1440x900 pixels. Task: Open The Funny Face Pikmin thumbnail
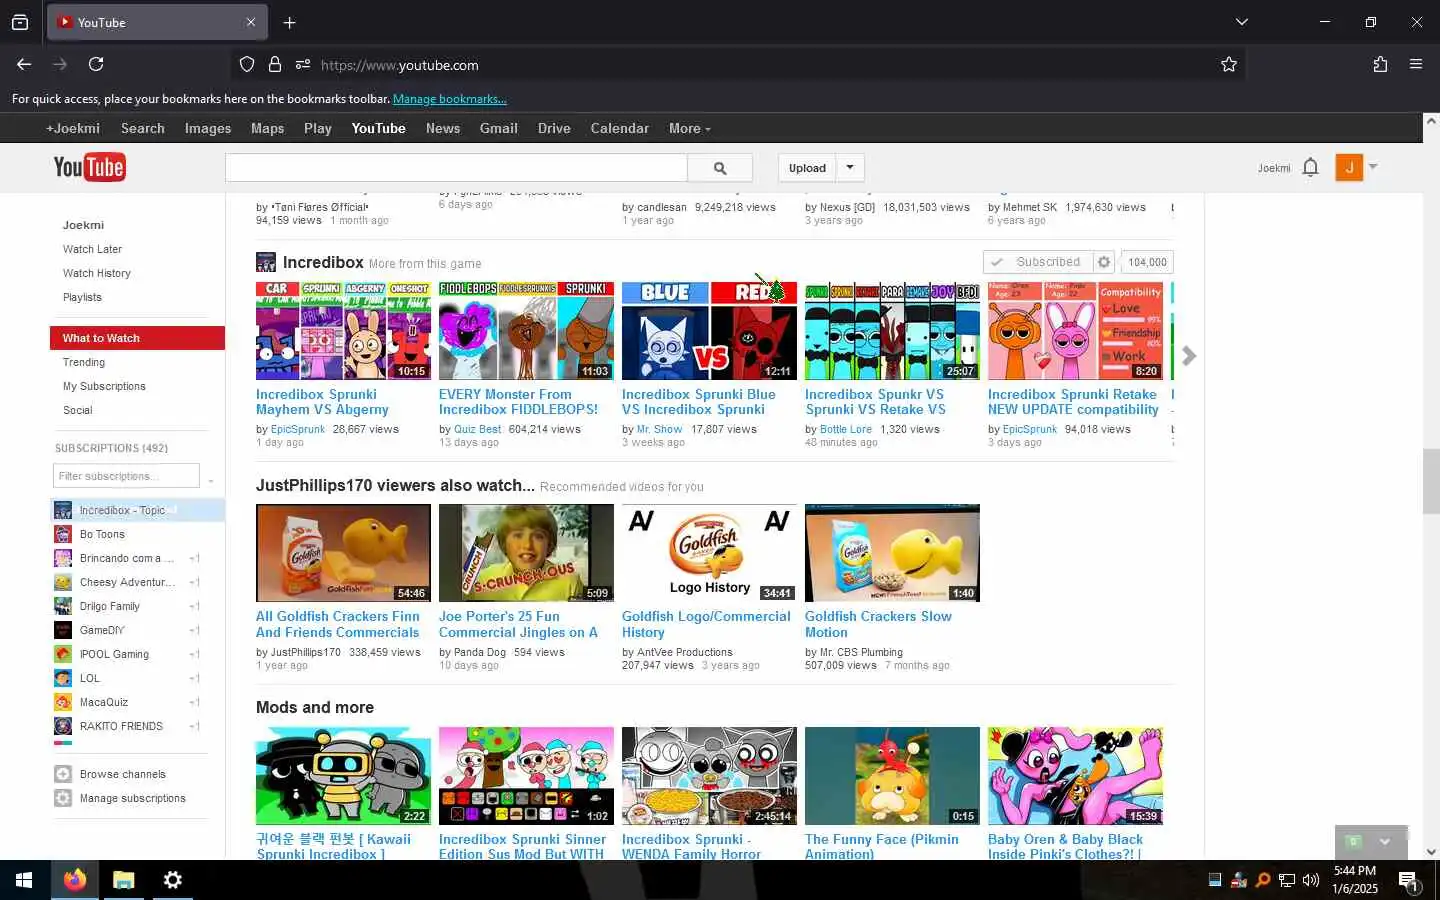coord(892,776)
